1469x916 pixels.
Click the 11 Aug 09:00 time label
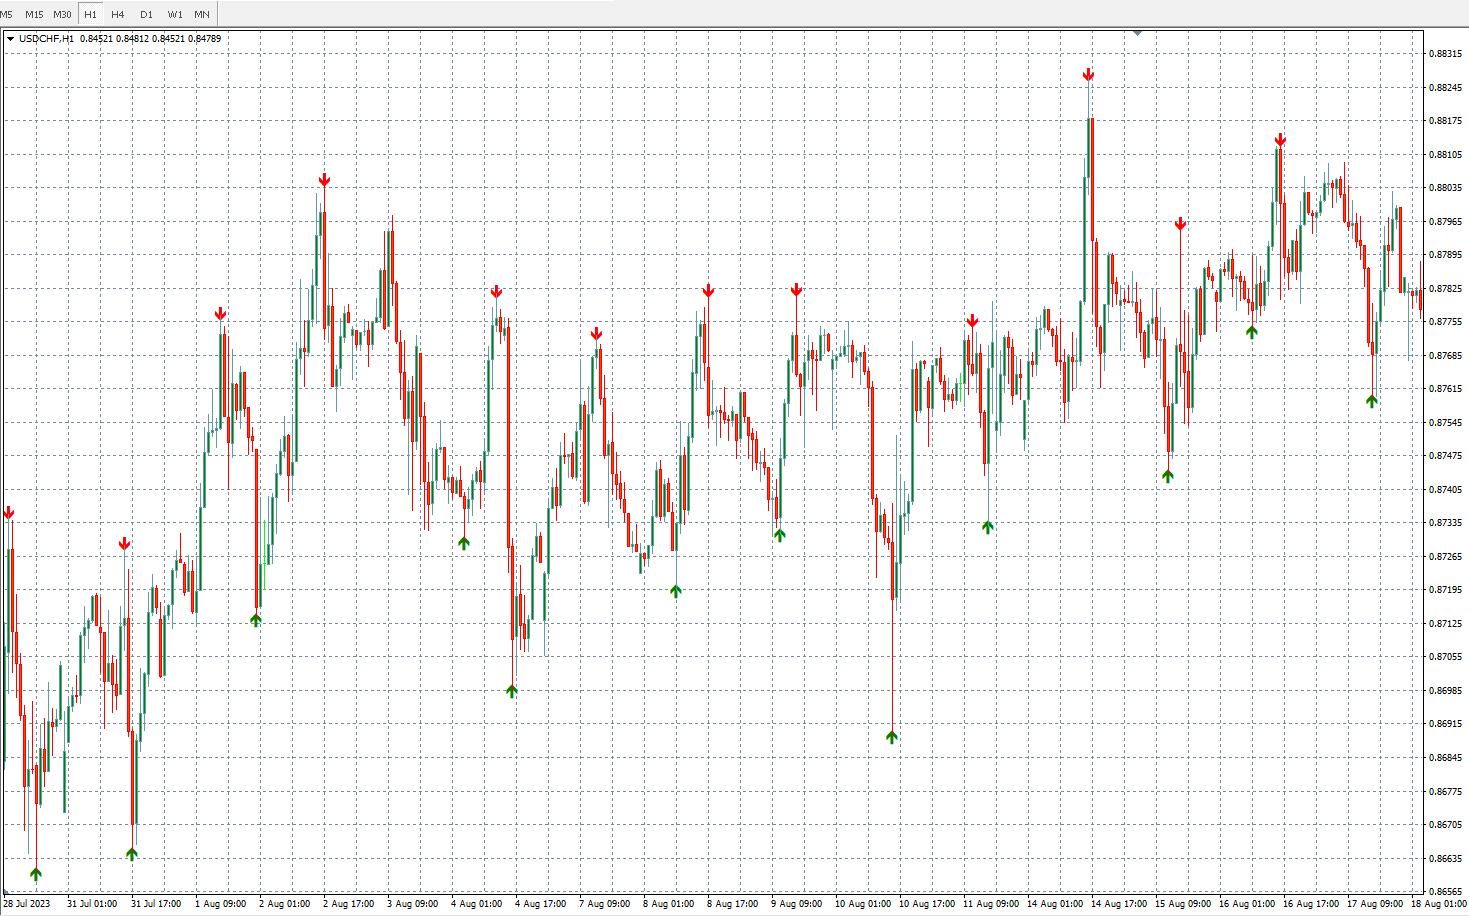pyautogui.click(x=991, y=904)
